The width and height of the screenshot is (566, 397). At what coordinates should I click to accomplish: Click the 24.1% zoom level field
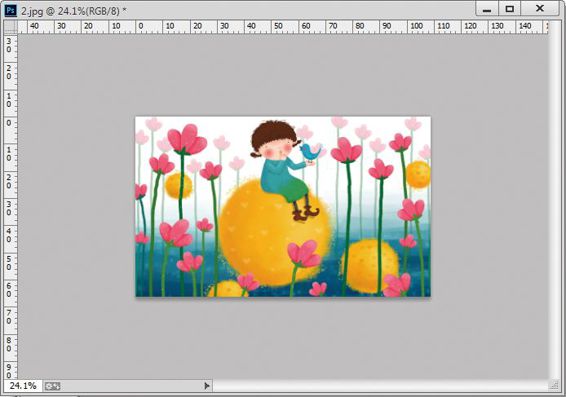click(x=23, y=386)
